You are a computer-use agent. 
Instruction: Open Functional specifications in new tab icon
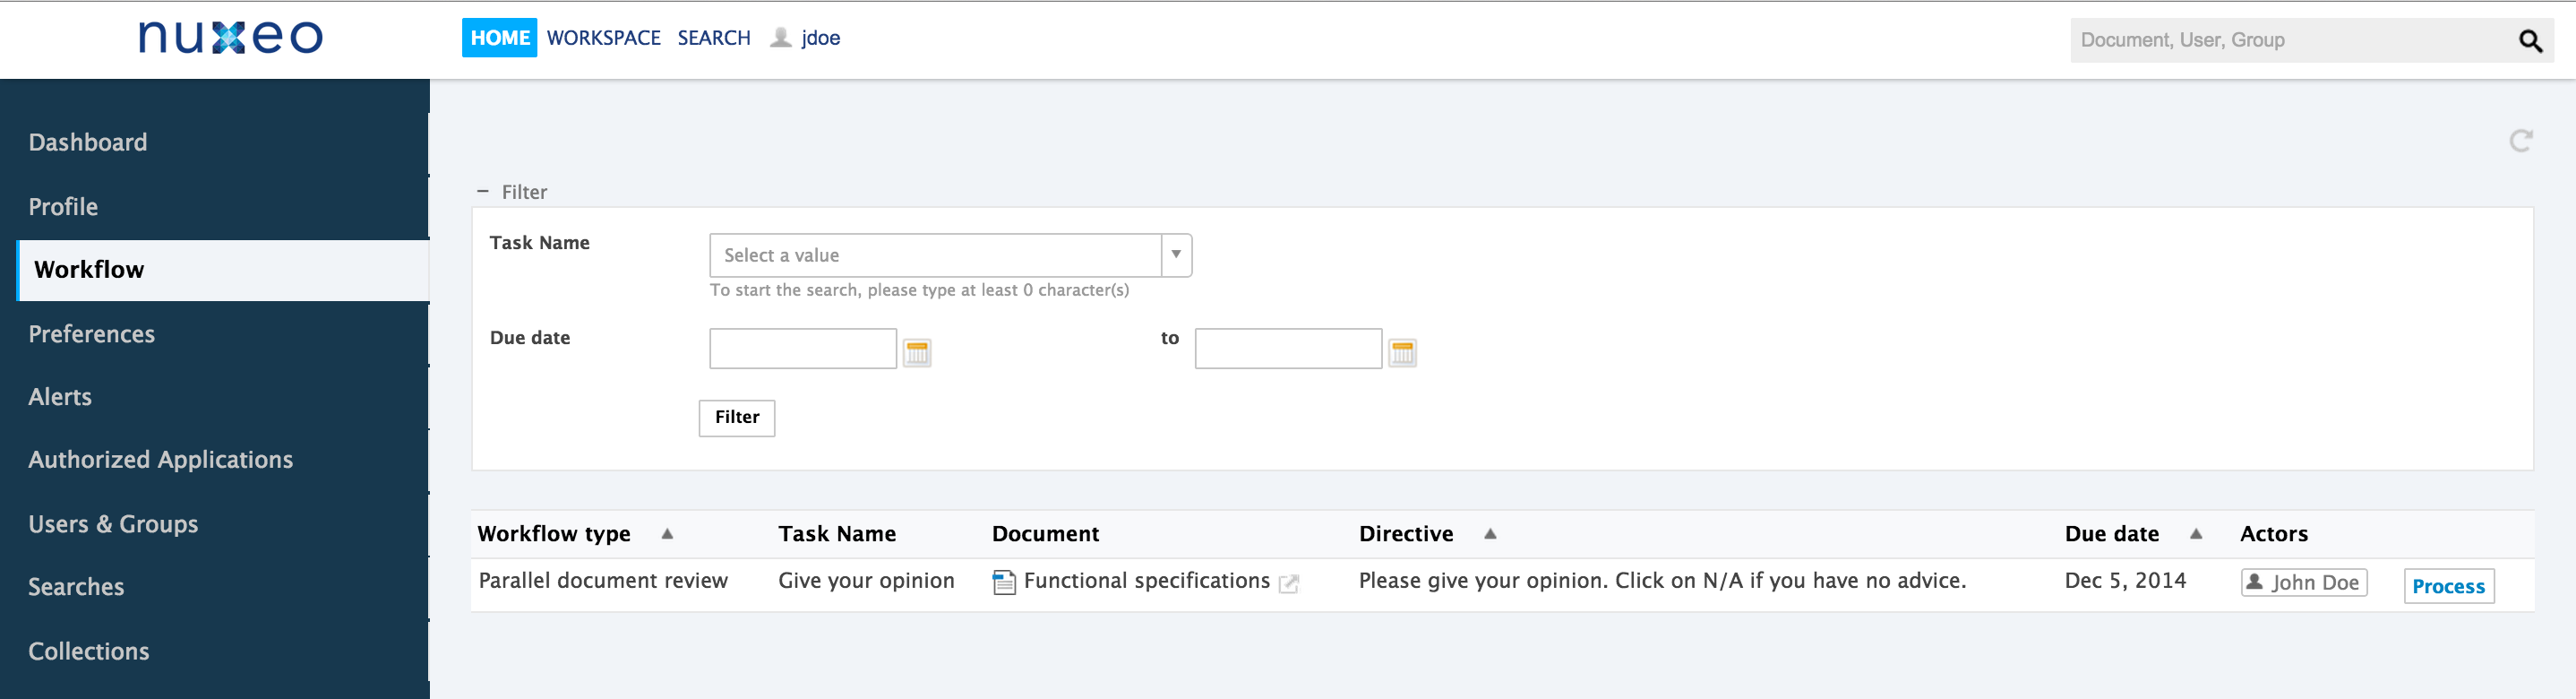[x=1289, y=584]
